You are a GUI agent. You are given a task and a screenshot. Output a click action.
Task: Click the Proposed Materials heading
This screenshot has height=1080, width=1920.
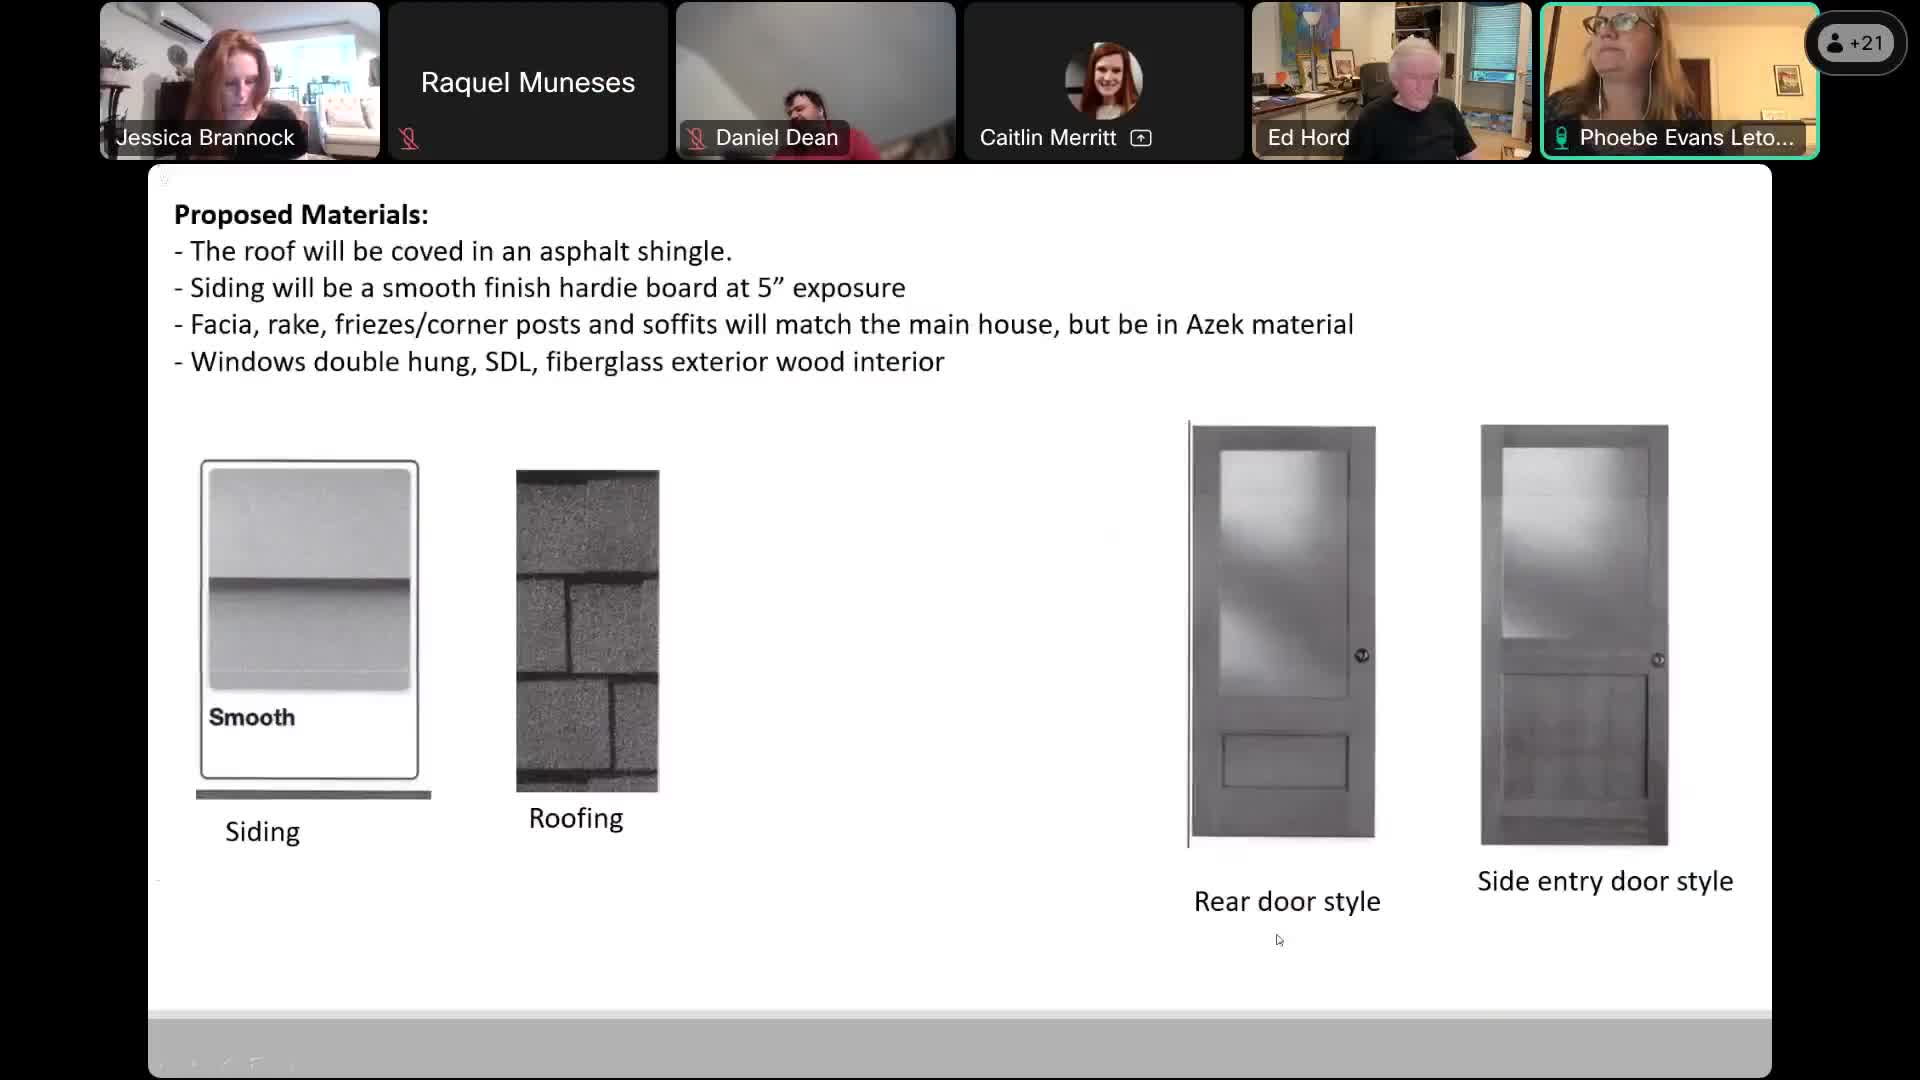(301, 215)
